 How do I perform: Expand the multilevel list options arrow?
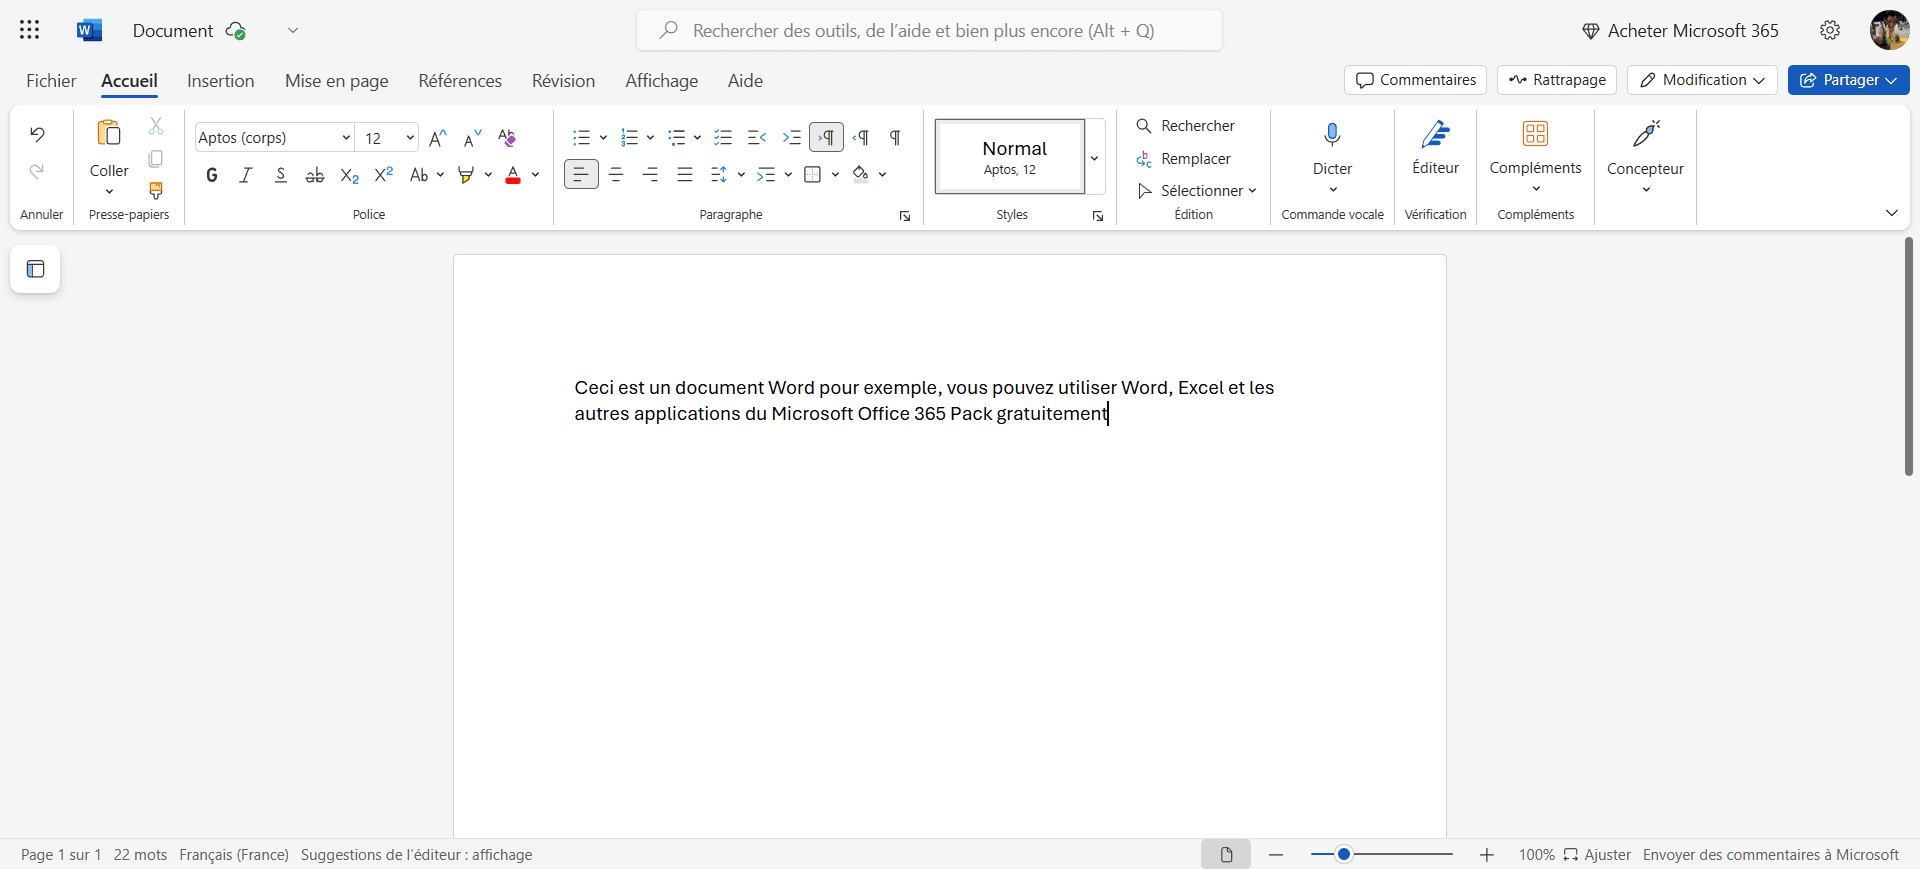coord(697,137)
